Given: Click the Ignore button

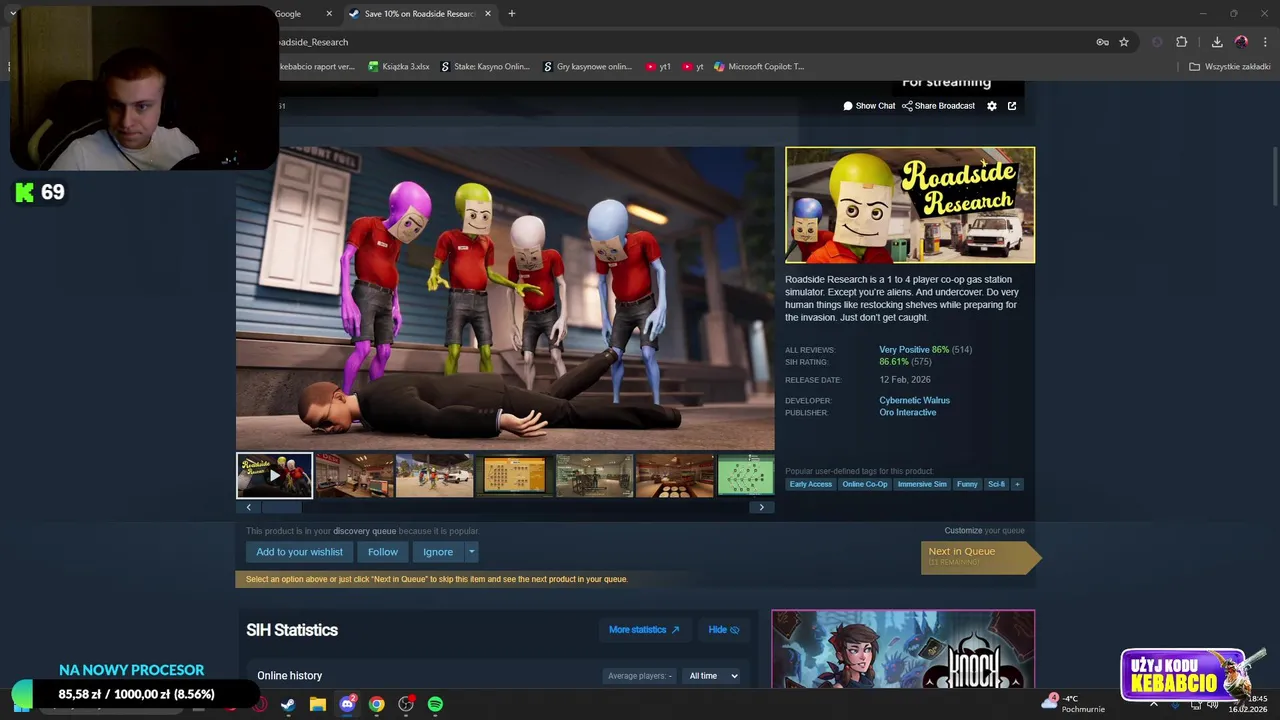Looking at the screenshot, I should (438, 552).
